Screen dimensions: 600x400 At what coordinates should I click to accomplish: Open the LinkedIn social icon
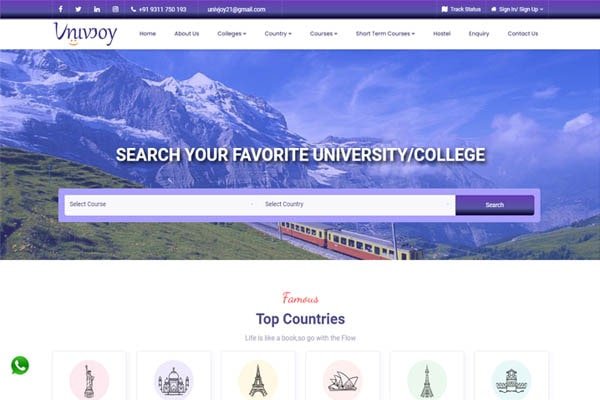pyautogui.click(x=97, y=9)
